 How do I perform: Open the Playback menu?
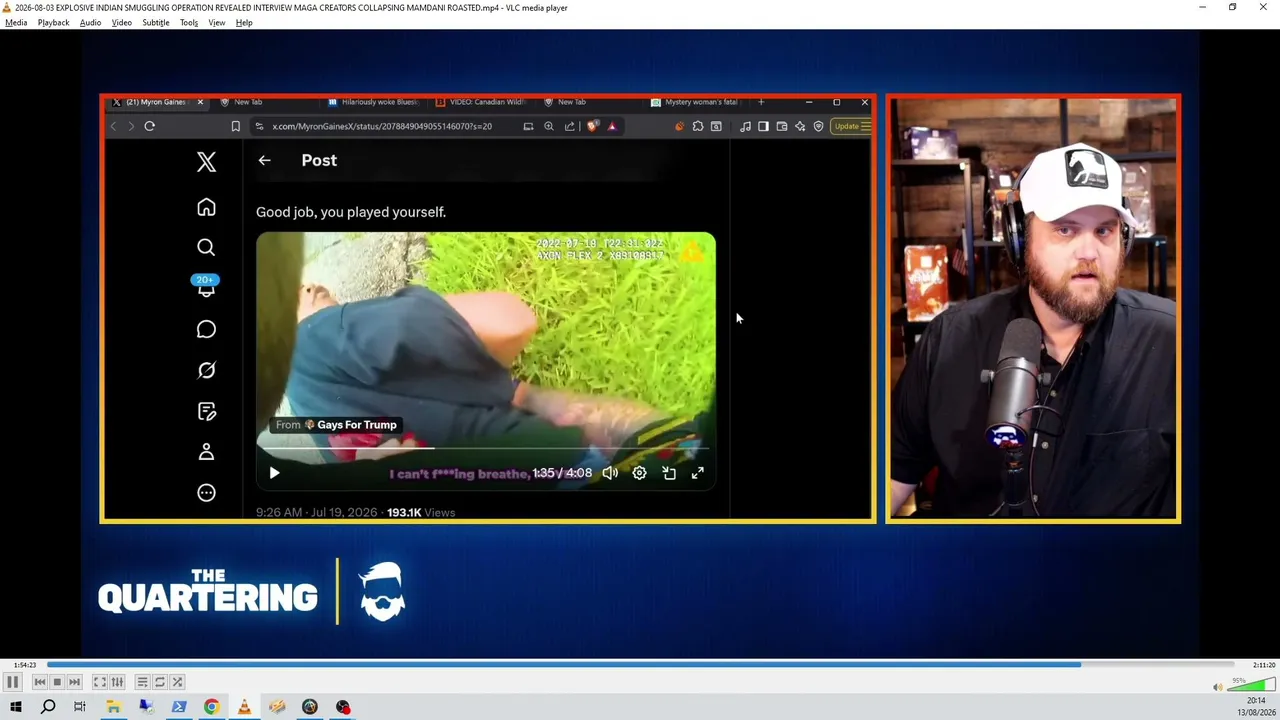54,22
